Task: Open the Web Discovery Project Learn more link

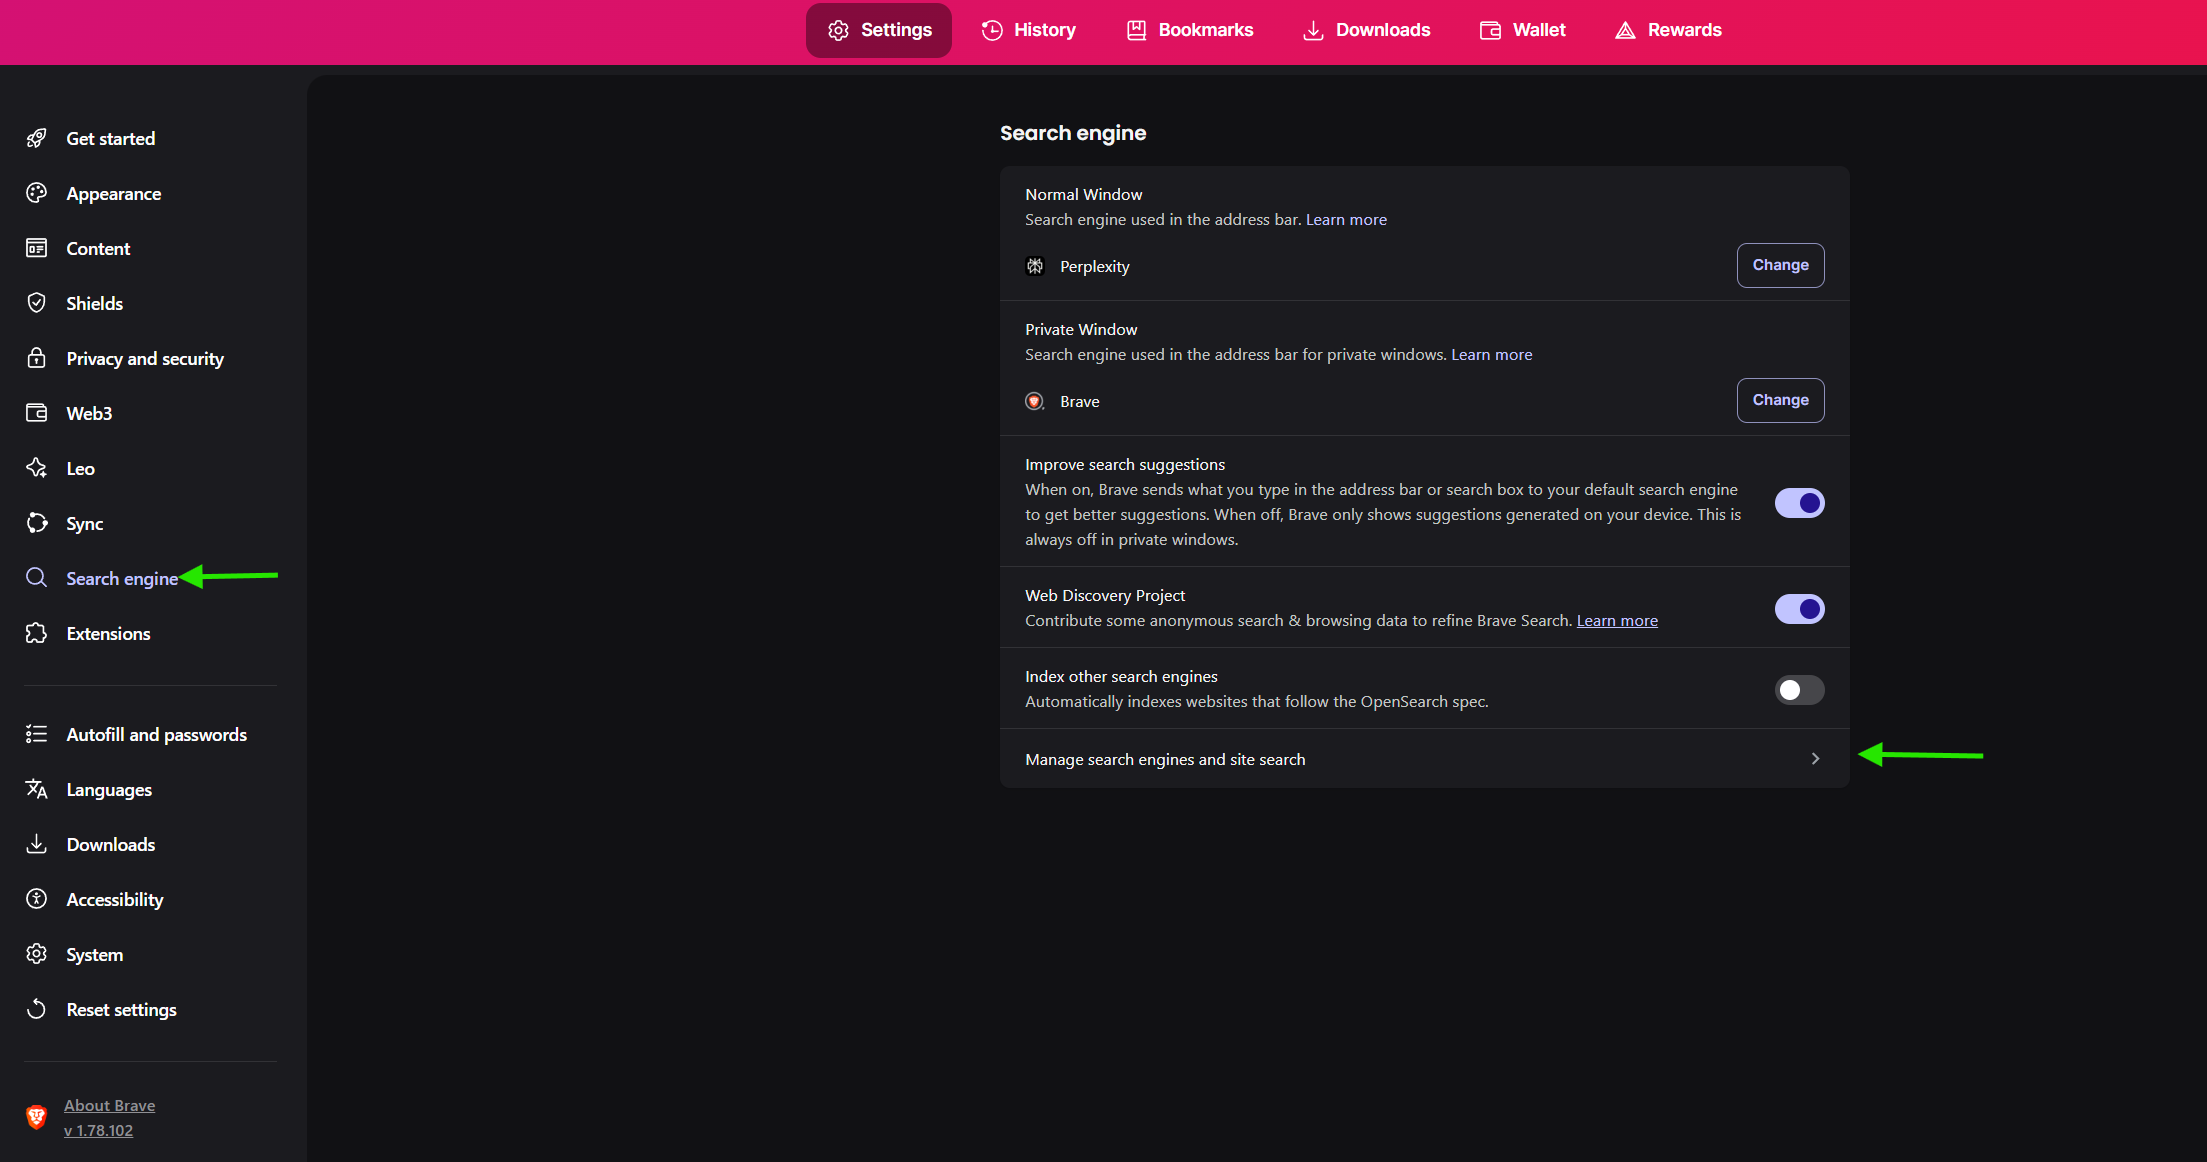Action: click(1616, 620)
